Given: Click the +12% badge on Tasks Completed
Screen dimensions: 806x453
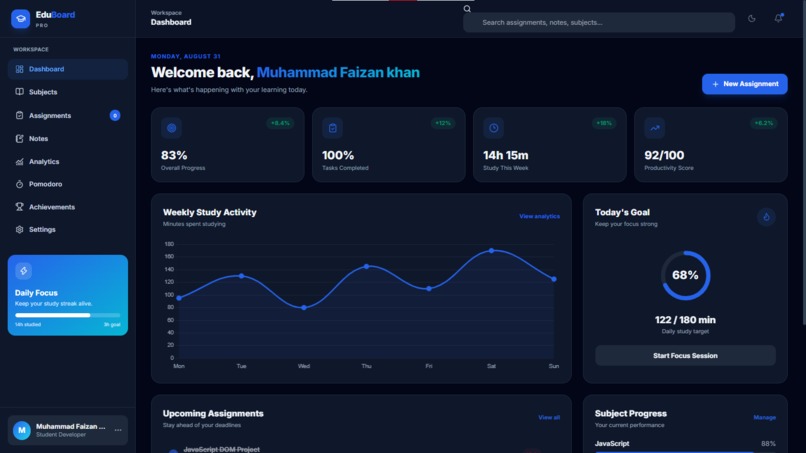Looking at the screenshot, I should click(443, 123).
